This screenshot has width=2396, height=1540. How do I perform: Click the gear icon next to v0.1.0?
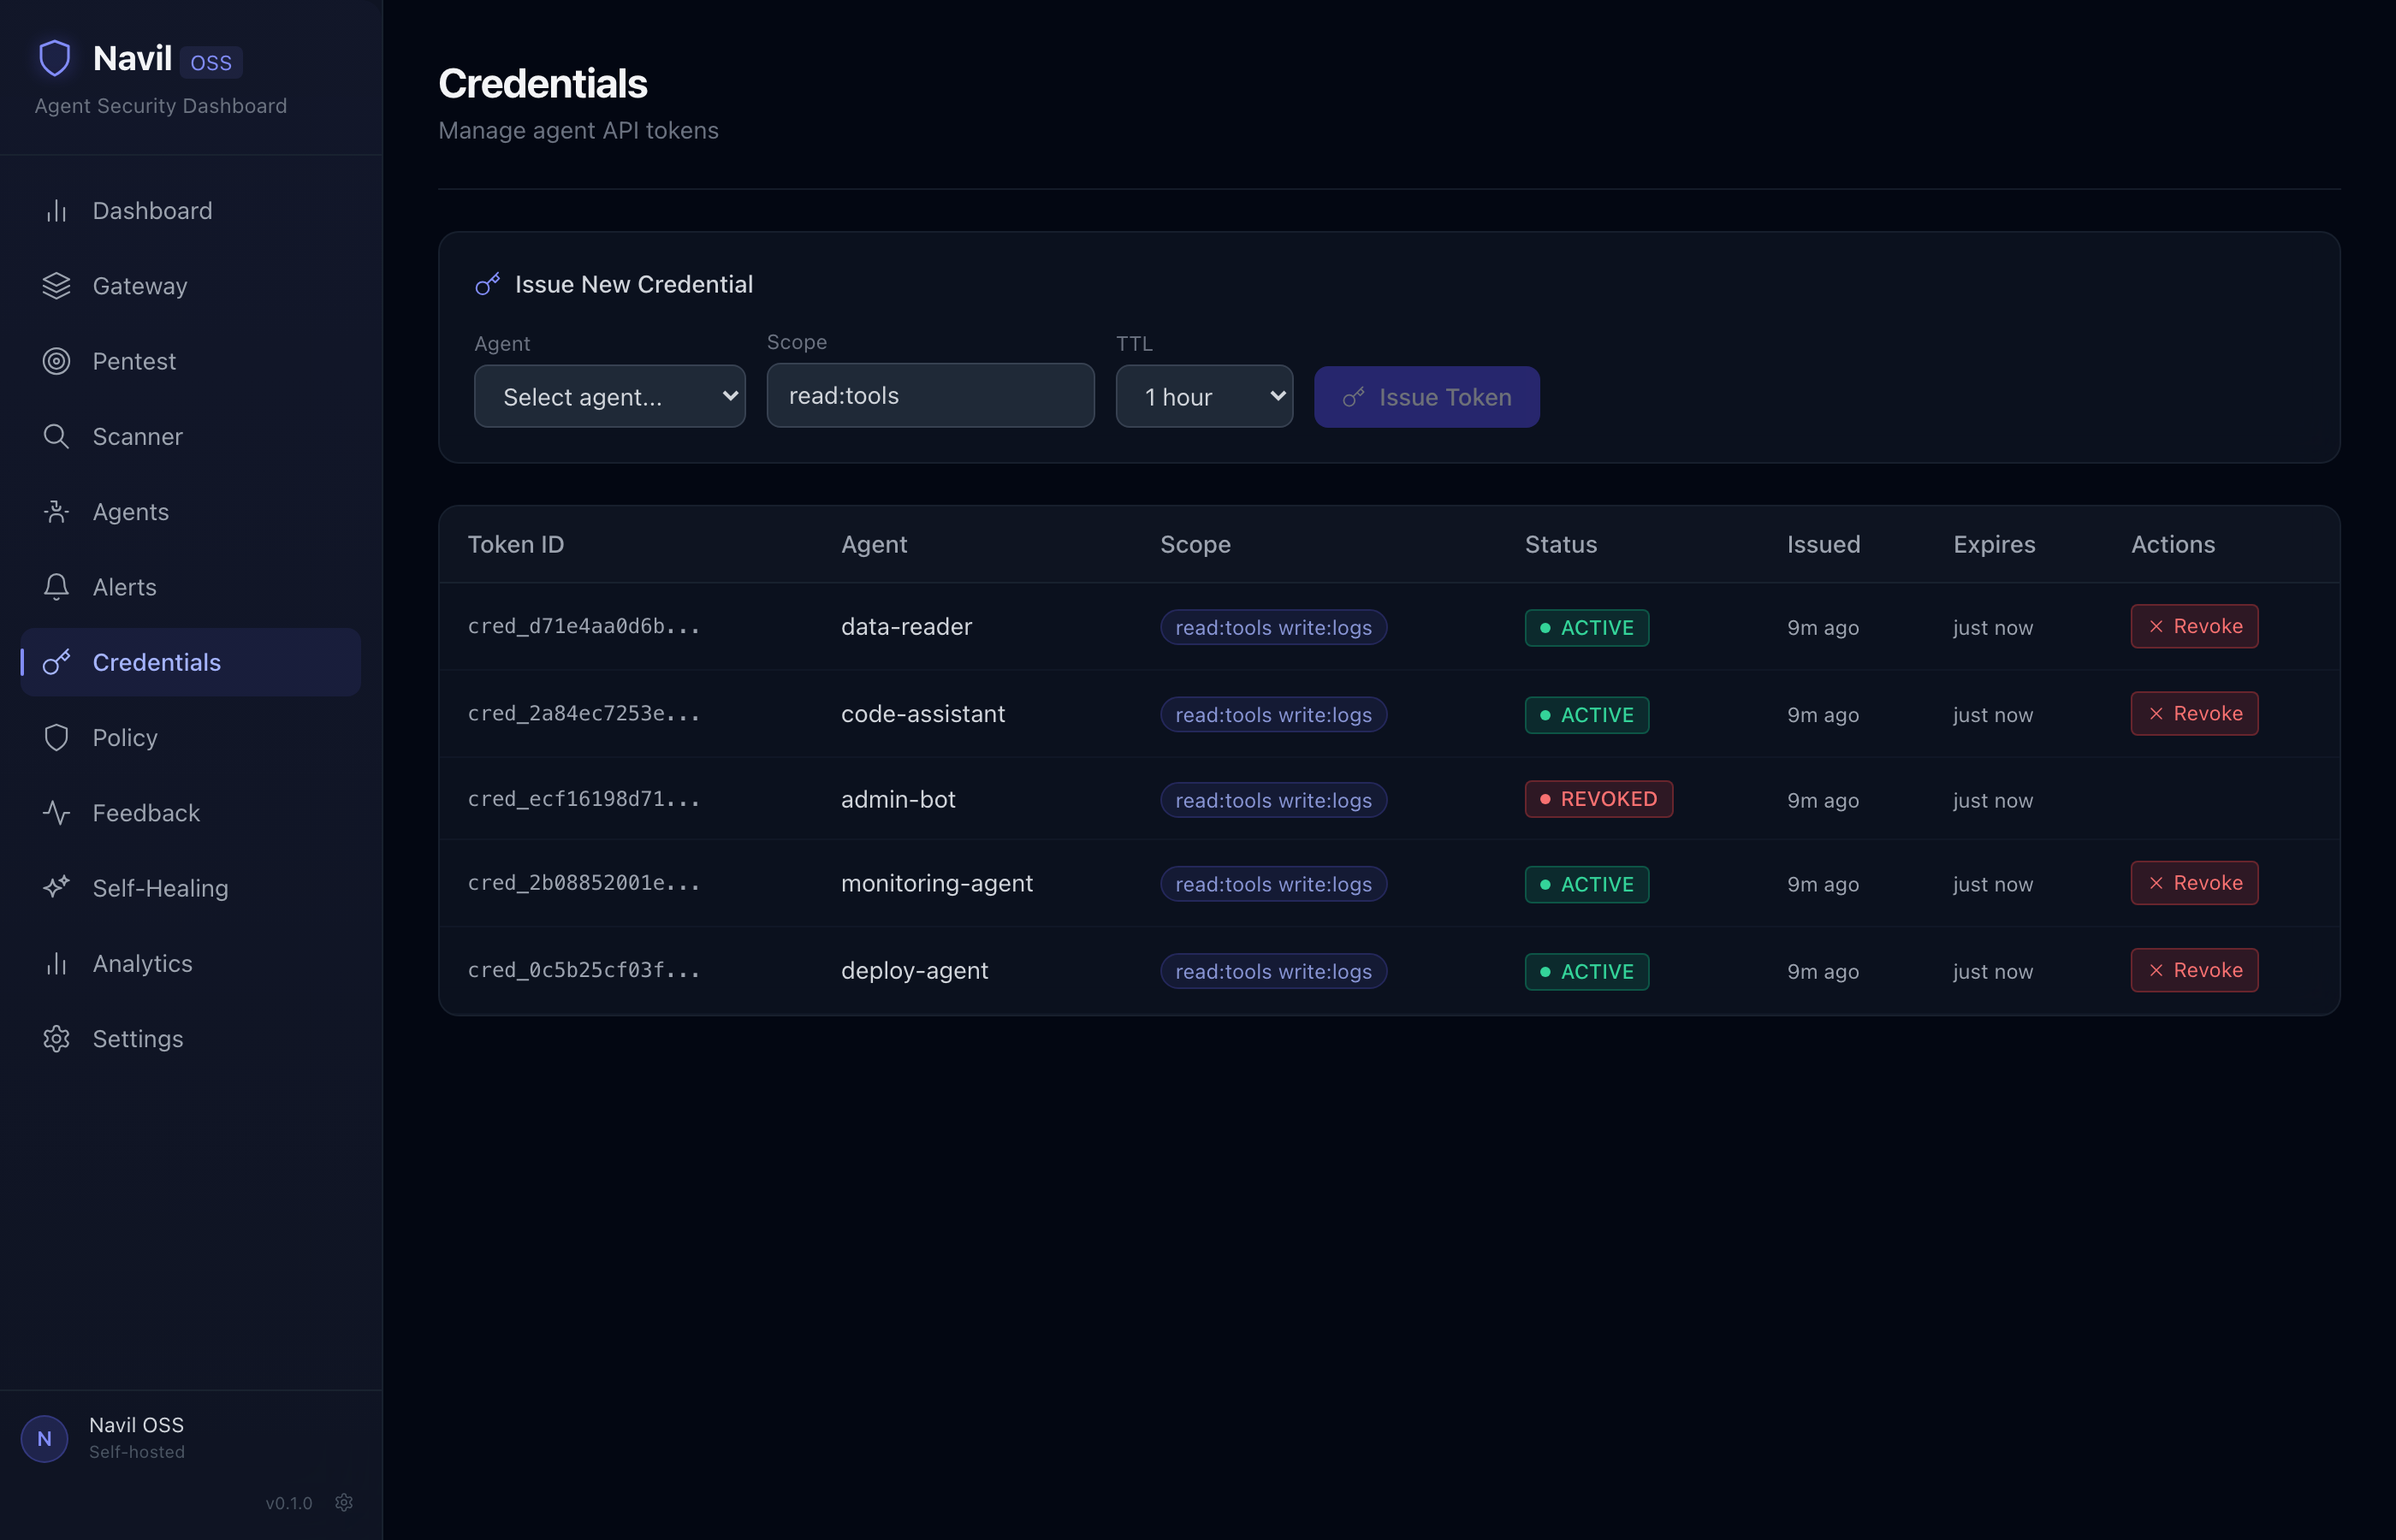[344, 1502]
